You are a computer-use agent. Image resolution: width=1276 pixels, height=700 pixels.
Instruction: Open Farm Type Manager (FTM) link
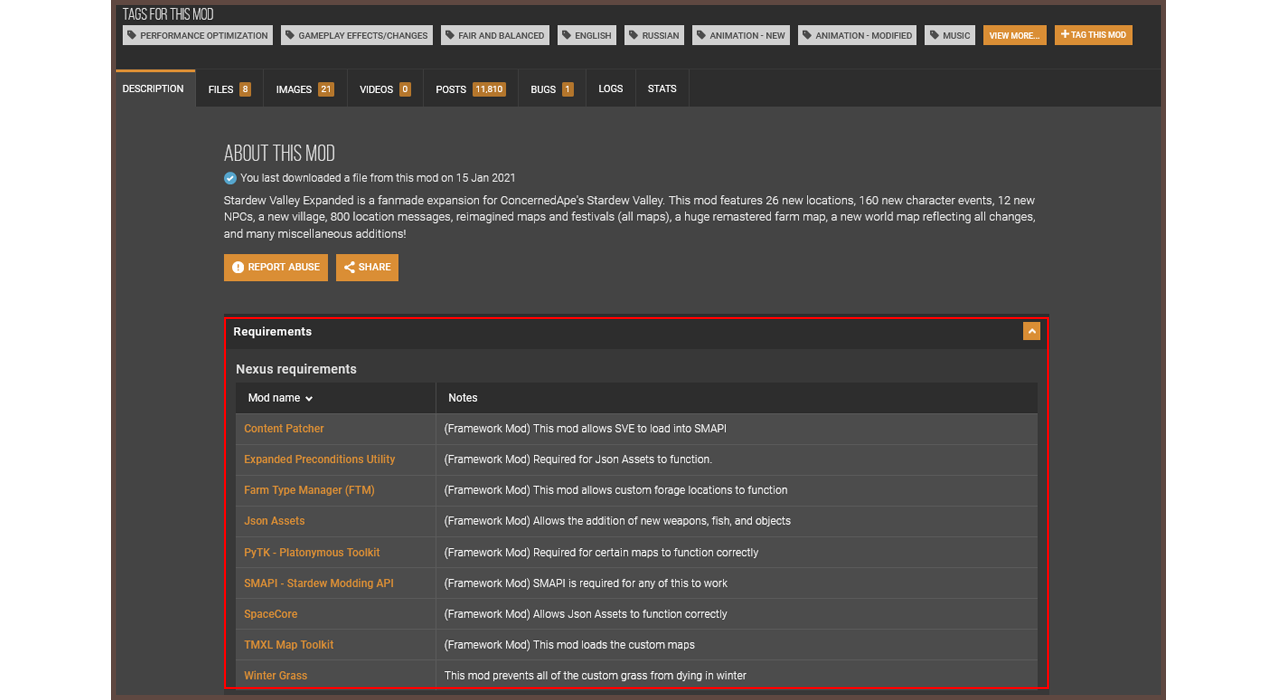pyautogui.click(x=309, y=490)
